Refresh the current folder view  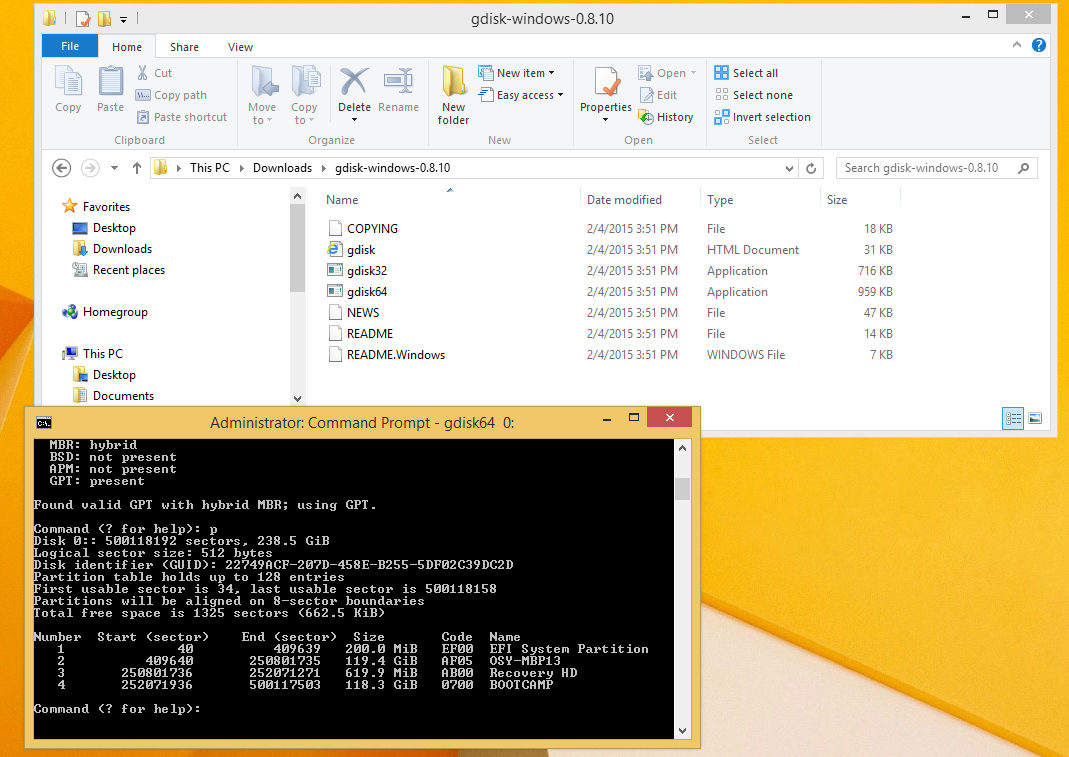tap(811, 168)
